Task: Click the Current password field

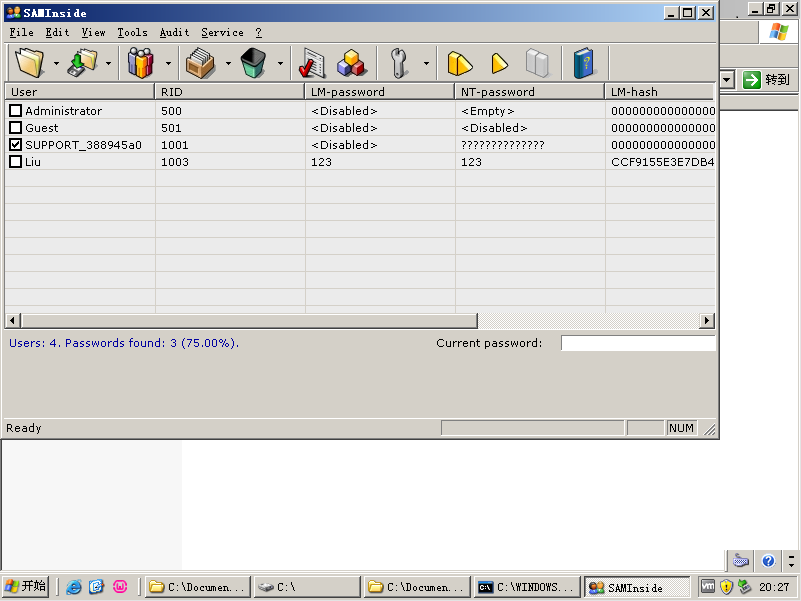Action: tap(638, 343)
